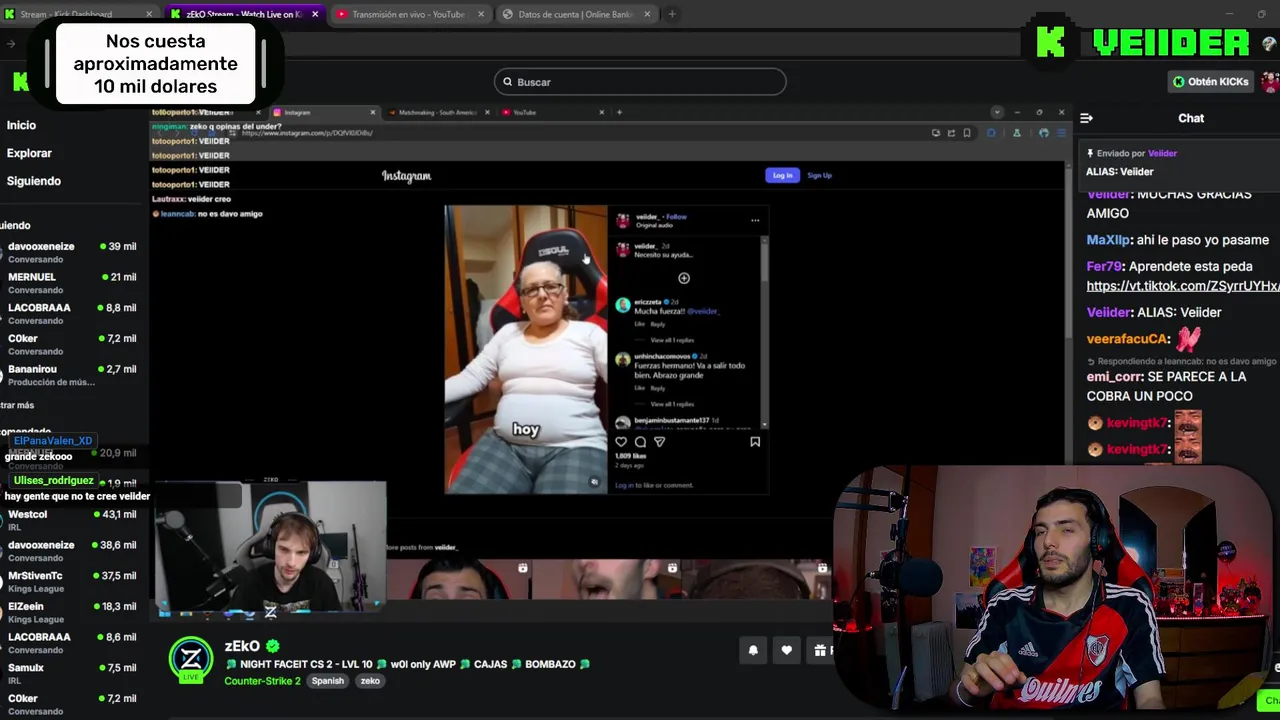Click the Kick search box labeled Buscar
Screen dimensions: 1280x720
[640, 82]
